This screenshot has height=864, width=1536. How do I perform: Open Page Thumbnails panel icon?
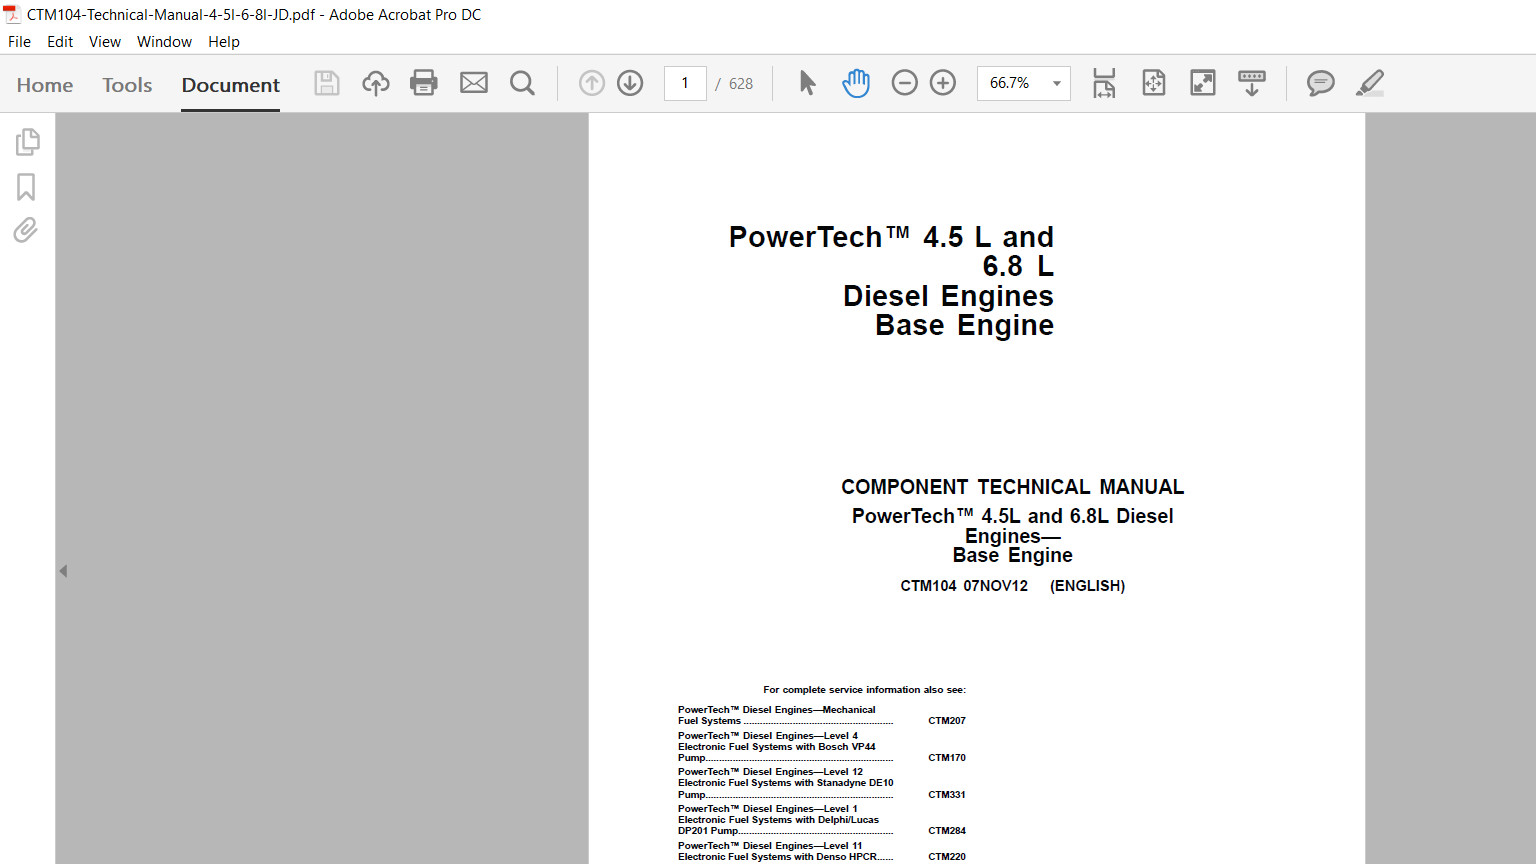[27, 142]
